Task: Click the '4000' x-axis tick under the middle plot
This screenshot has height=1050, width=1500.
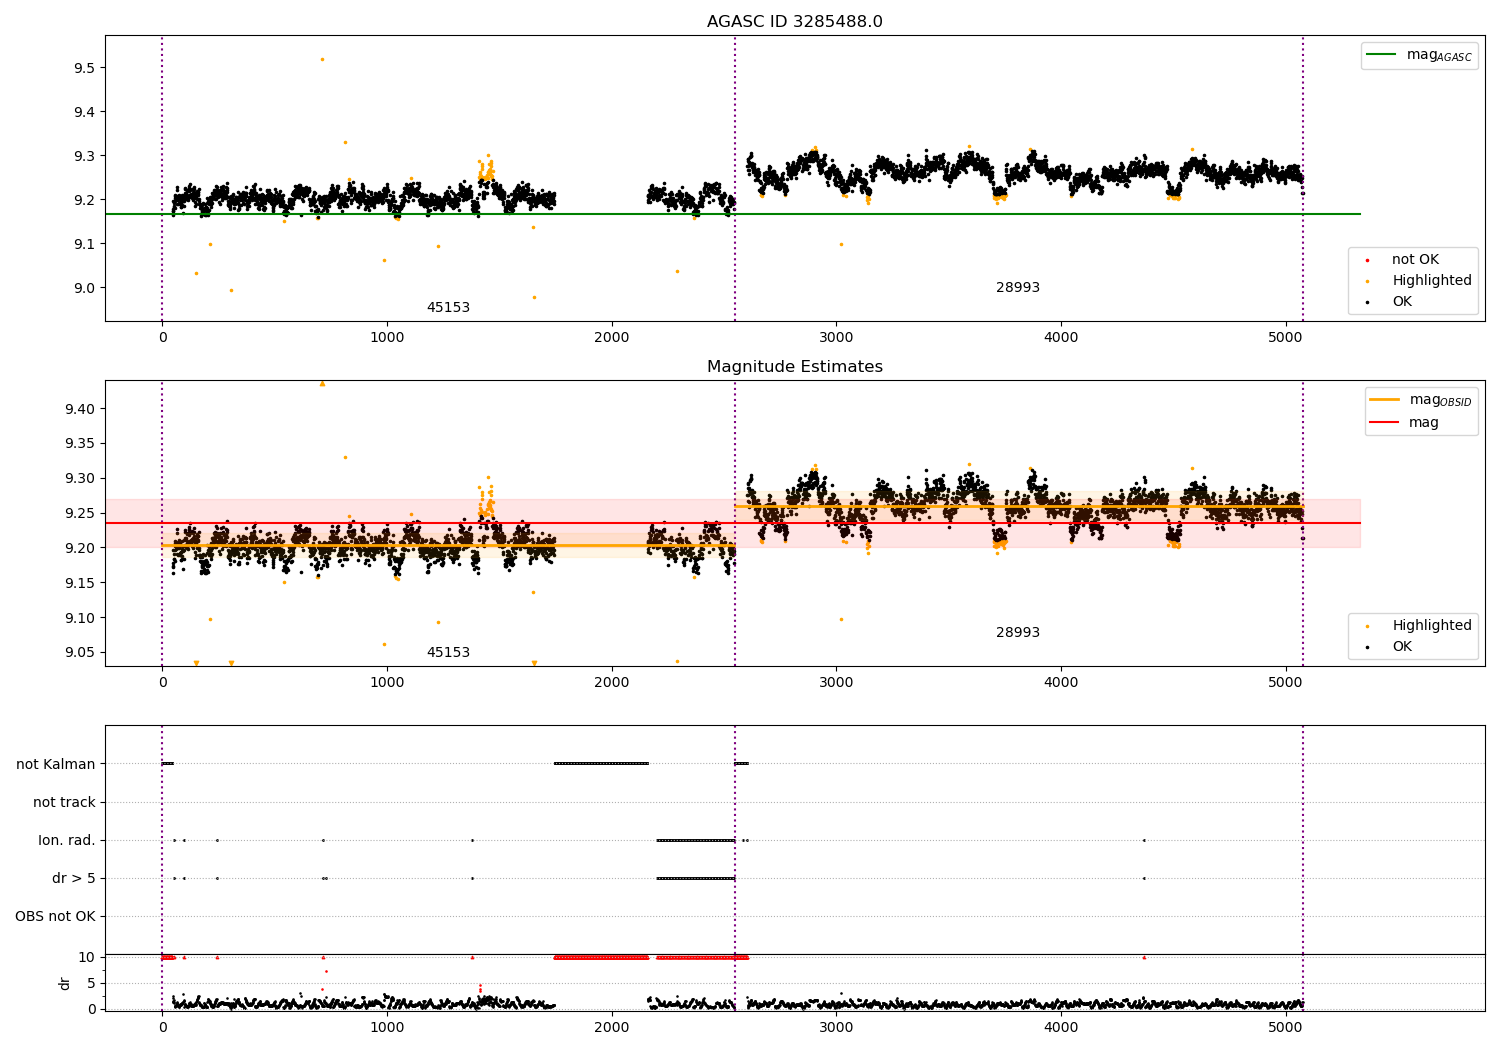Action: coord(1061,682)
